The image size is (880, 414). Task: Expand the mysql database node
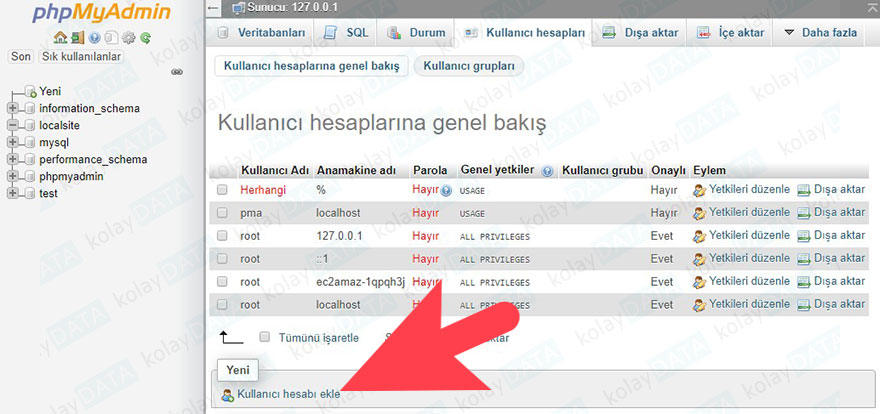[x=13, y=142]
